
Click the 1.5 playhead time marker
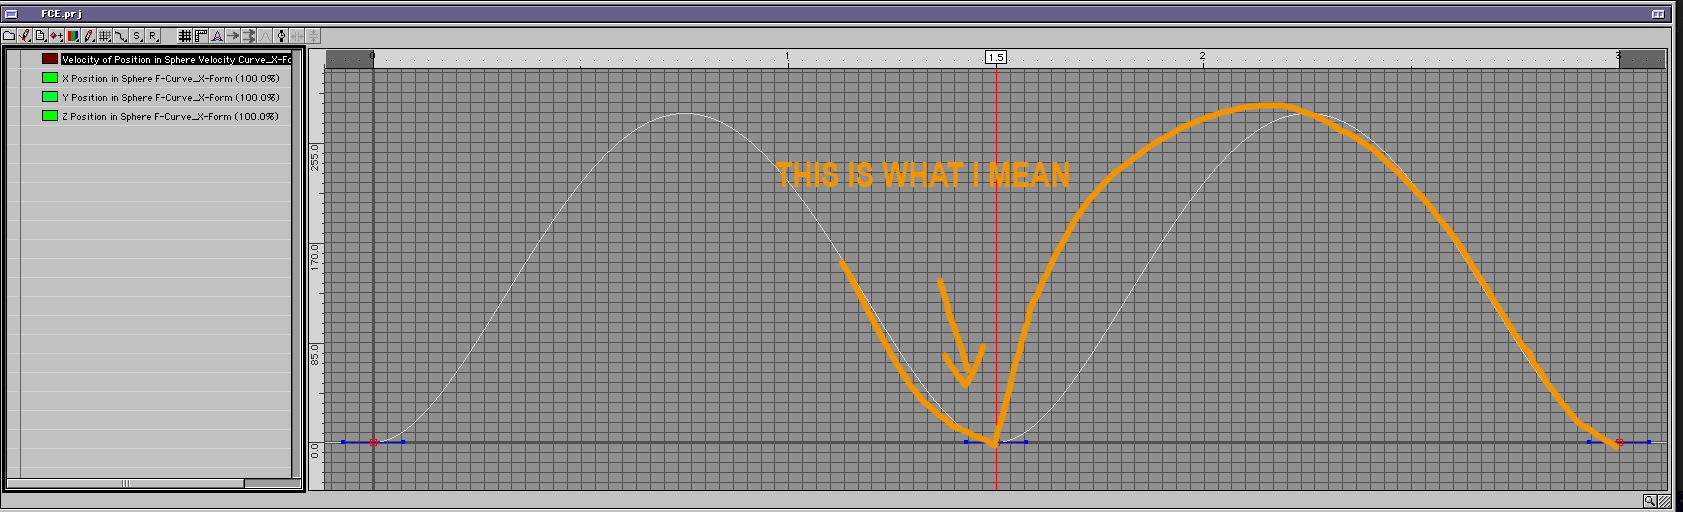(995, 58)
